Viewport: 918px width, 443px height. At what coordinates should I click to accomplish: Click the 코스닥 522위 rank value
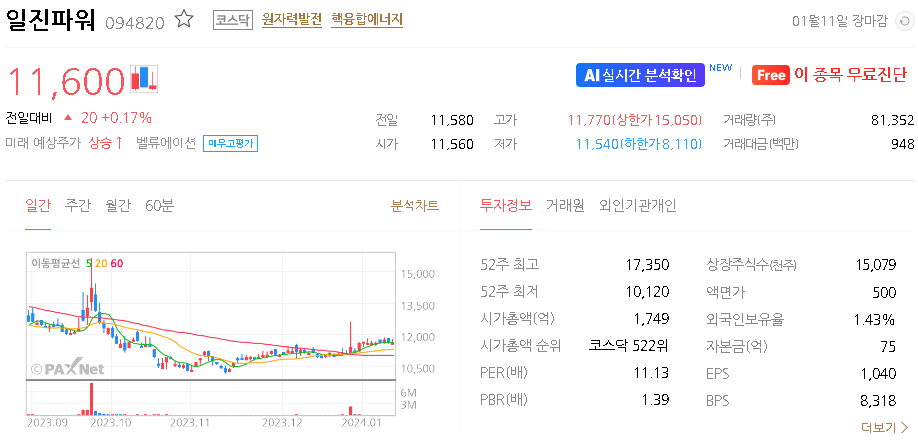point(628,346)
